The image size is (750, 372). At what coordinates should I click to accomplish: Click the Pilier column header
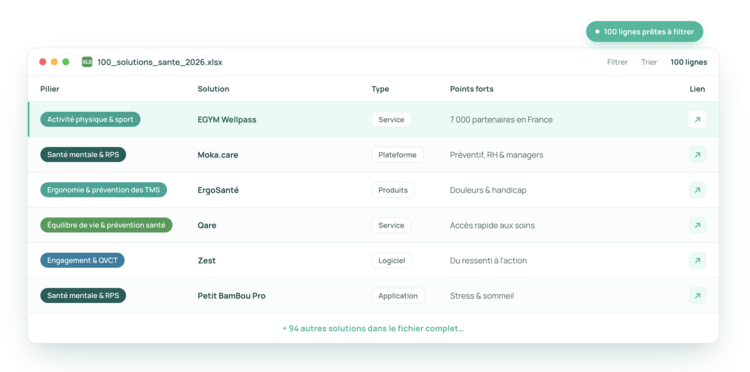click(50, 89)
